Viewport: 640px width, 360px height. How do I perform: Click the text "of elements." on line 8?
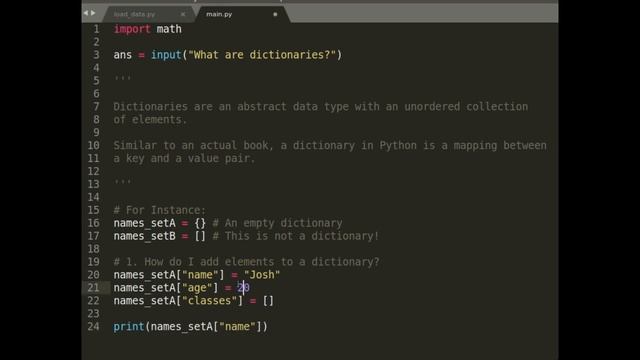[x=150, y=120]
